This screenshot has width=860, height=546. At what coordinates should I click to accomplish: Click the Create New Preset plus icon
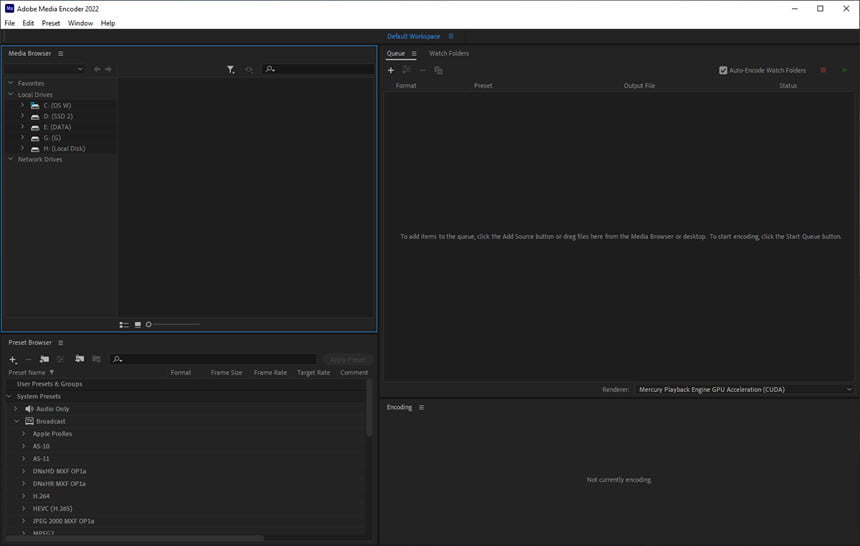point(13,359)
